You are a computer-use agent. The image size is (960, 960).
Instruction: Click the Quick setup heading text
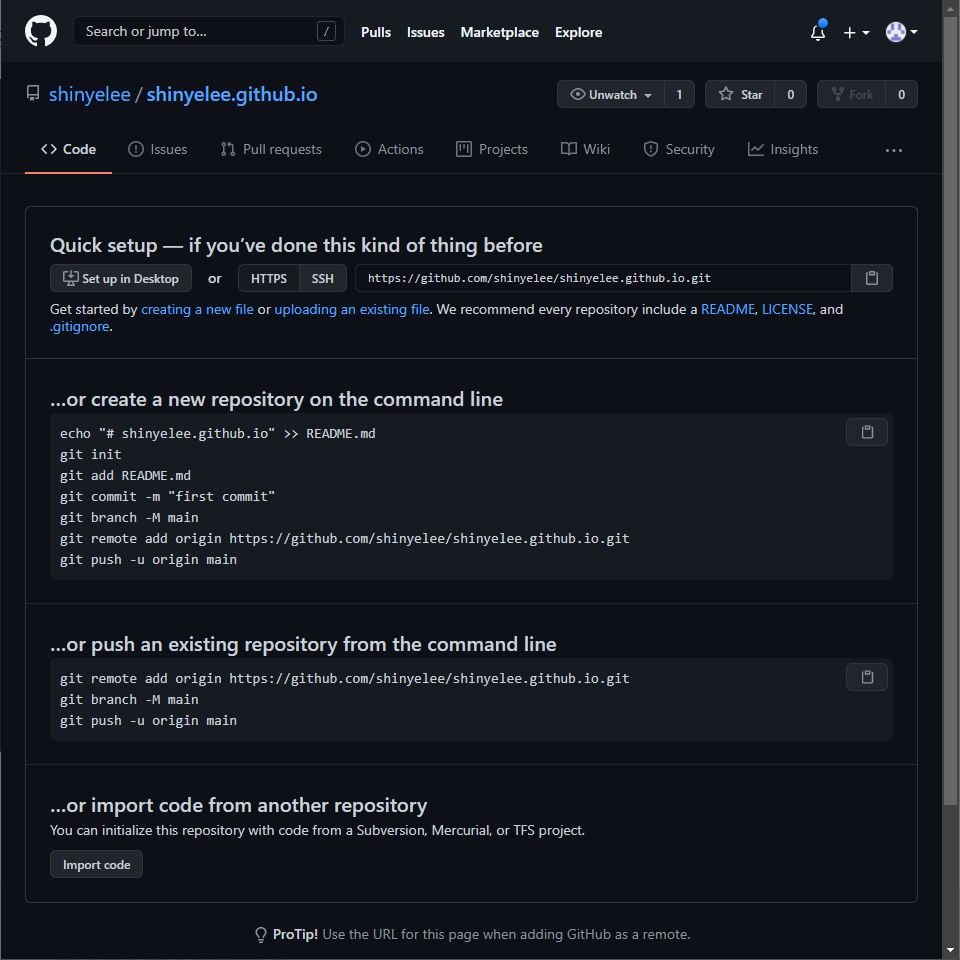(x=296, y=246)
